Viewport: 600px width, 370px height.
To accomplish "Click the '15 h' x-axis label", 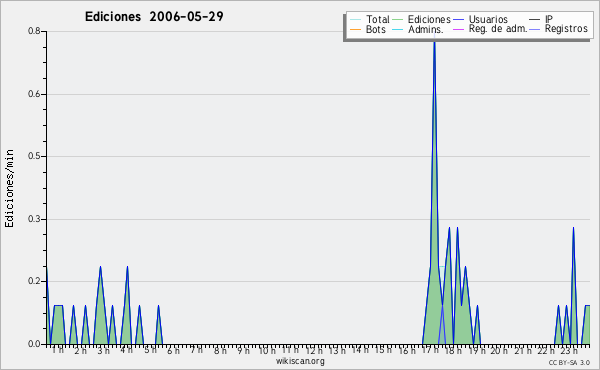I will point(383,350).
